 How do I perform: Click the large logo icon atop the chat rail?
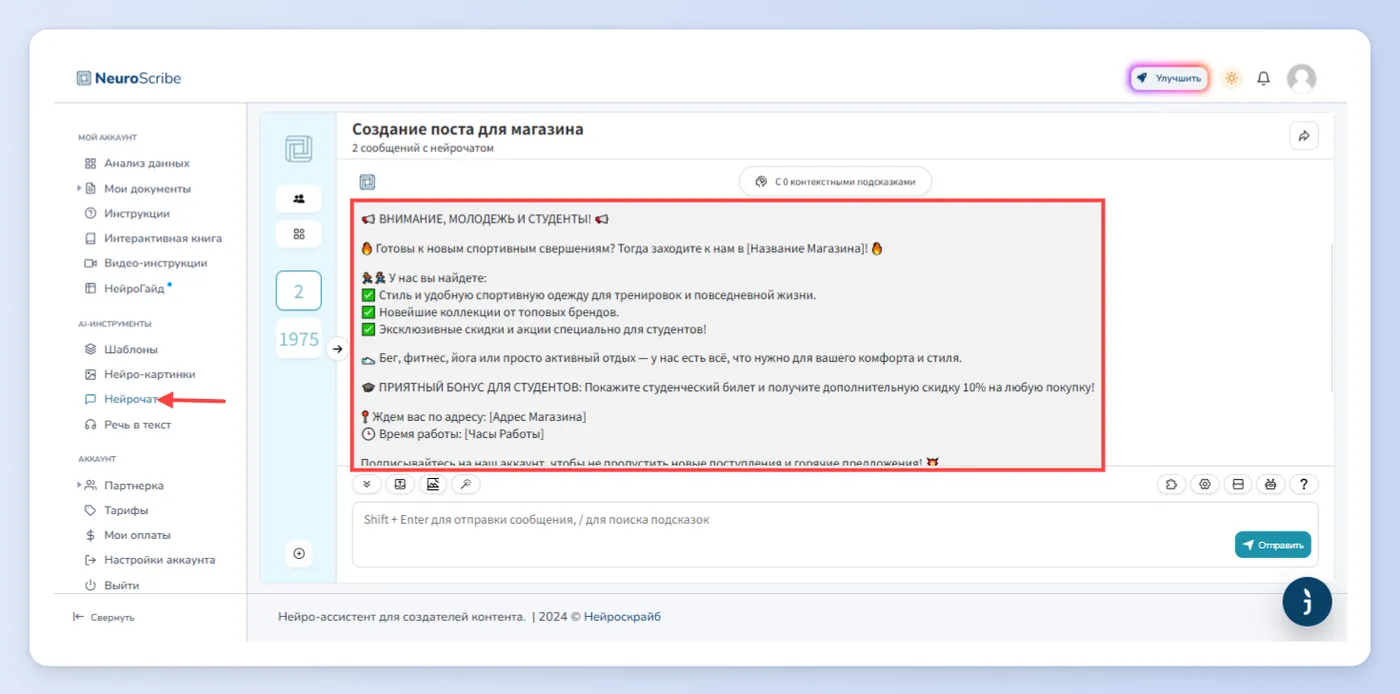pos(299,149)
